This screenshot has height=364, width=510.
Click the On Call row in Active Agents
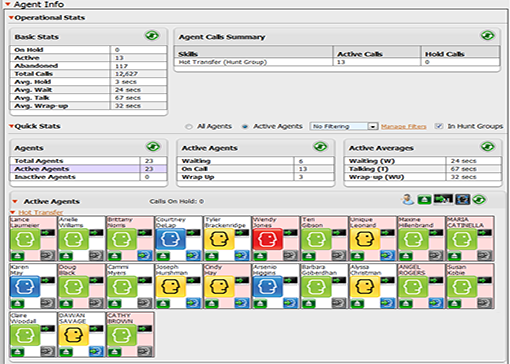tap(256, 169)
